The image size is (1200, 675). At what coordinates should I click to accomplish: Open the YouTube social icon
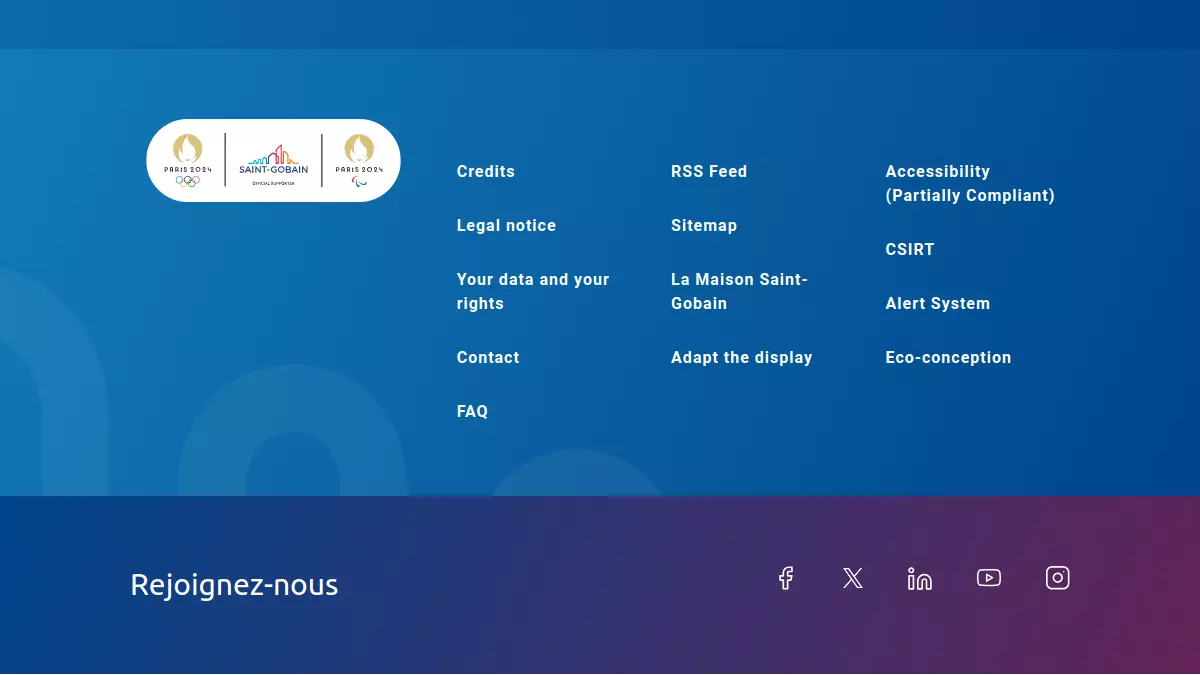pyautogui.click(x=989, y=578)
